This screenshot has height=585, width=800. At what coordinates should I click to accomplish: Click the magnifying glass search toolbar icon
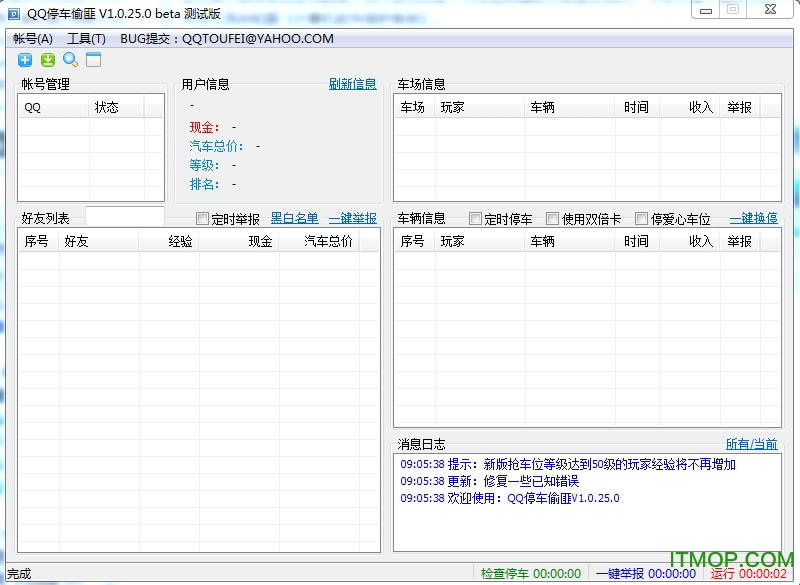(70, 60)
